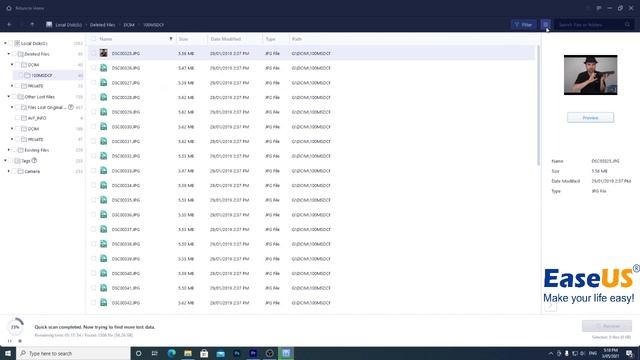
Task: Check the 100MSDCF folder checkbox
Action: (20, 75)
